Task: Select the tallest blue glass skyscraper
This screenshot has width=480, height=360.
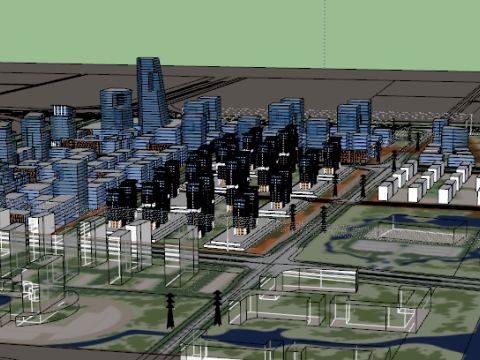Action: (x=152, y=96)
